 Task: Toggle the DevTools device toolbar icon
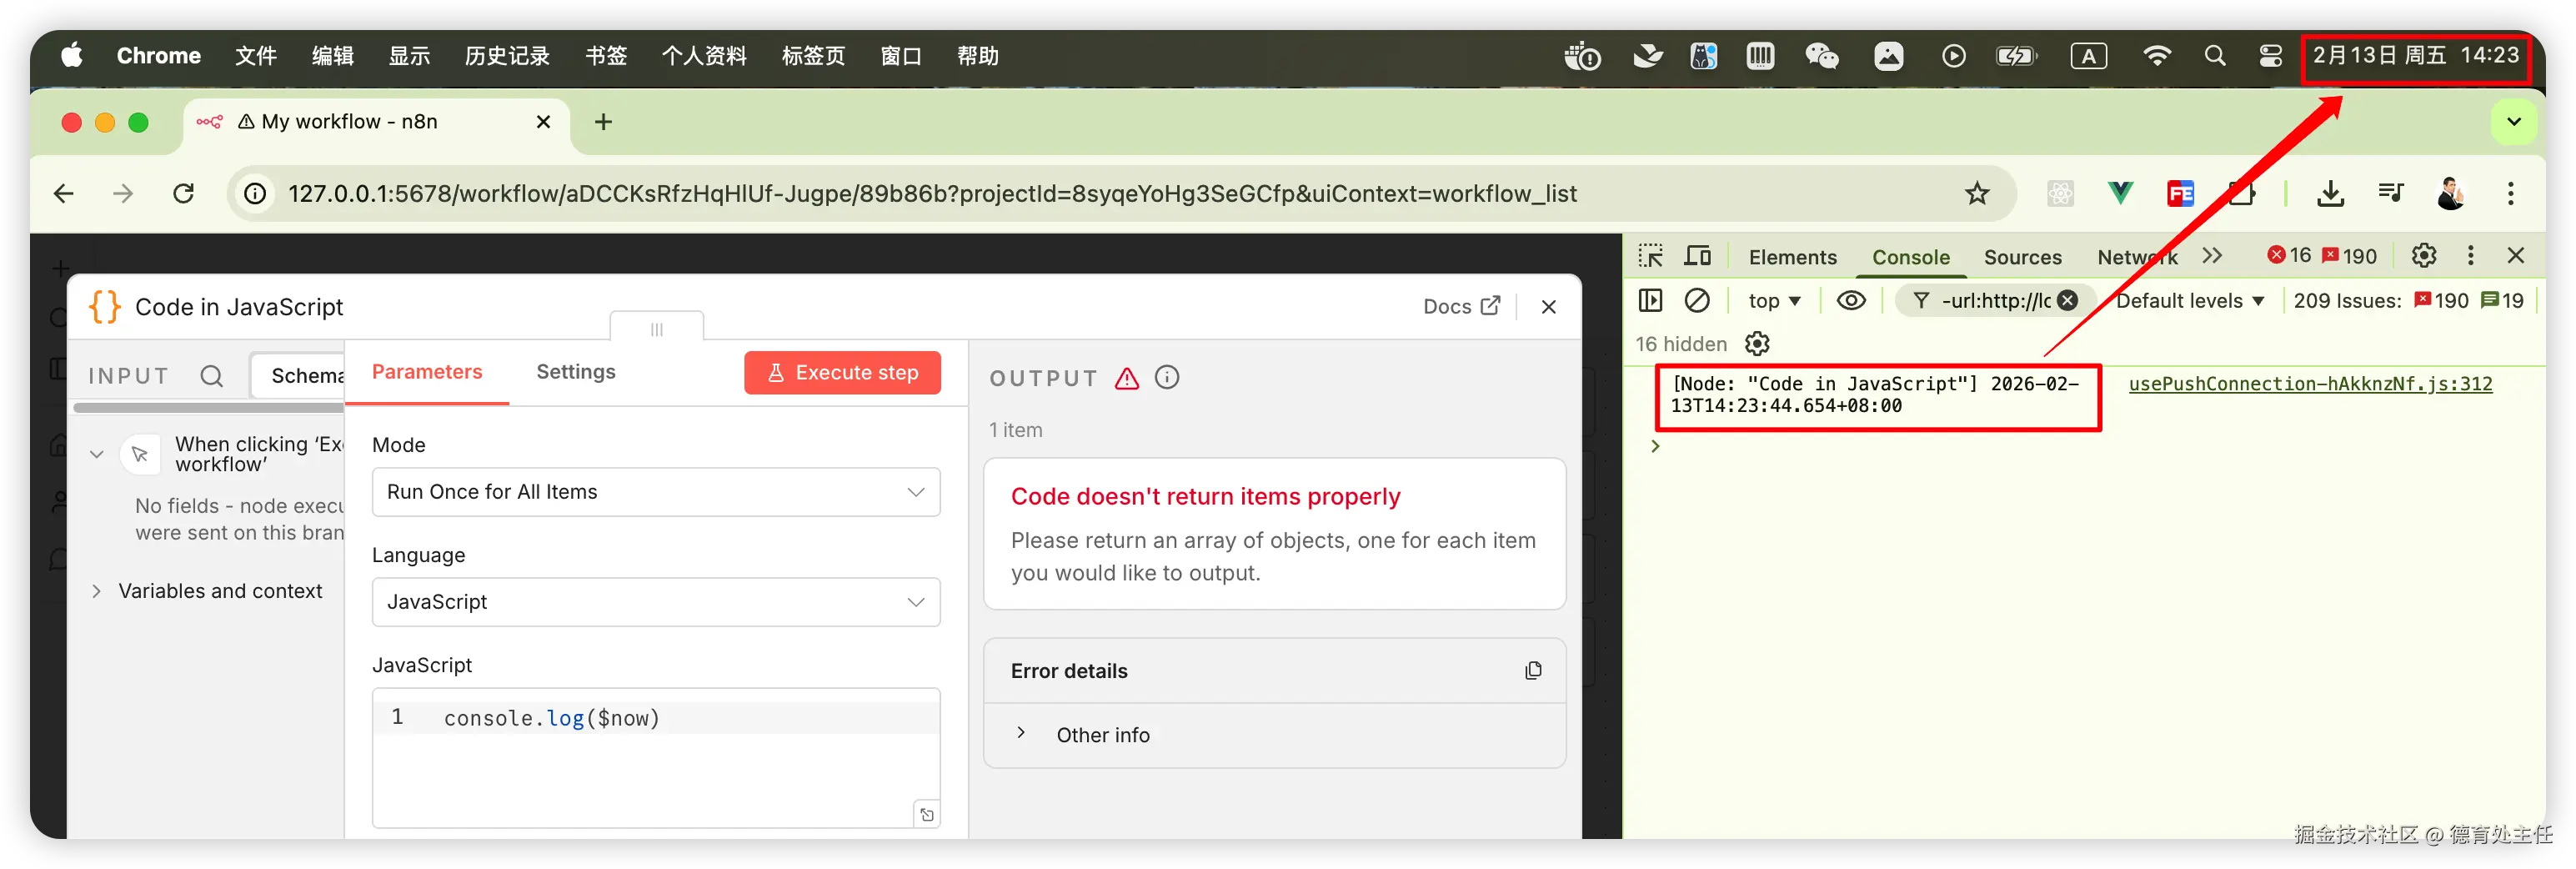pos(1698,257)
